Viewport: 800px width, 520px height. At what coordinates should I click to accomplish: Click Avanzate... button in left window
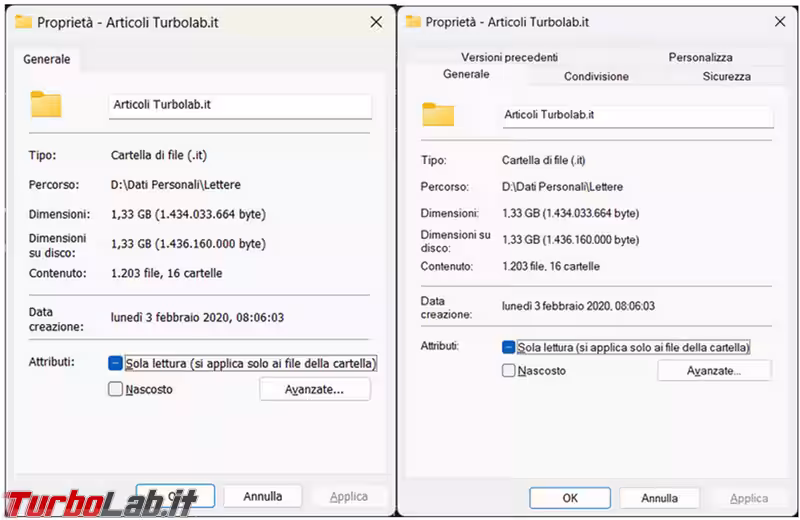click(x=315, y=389)
